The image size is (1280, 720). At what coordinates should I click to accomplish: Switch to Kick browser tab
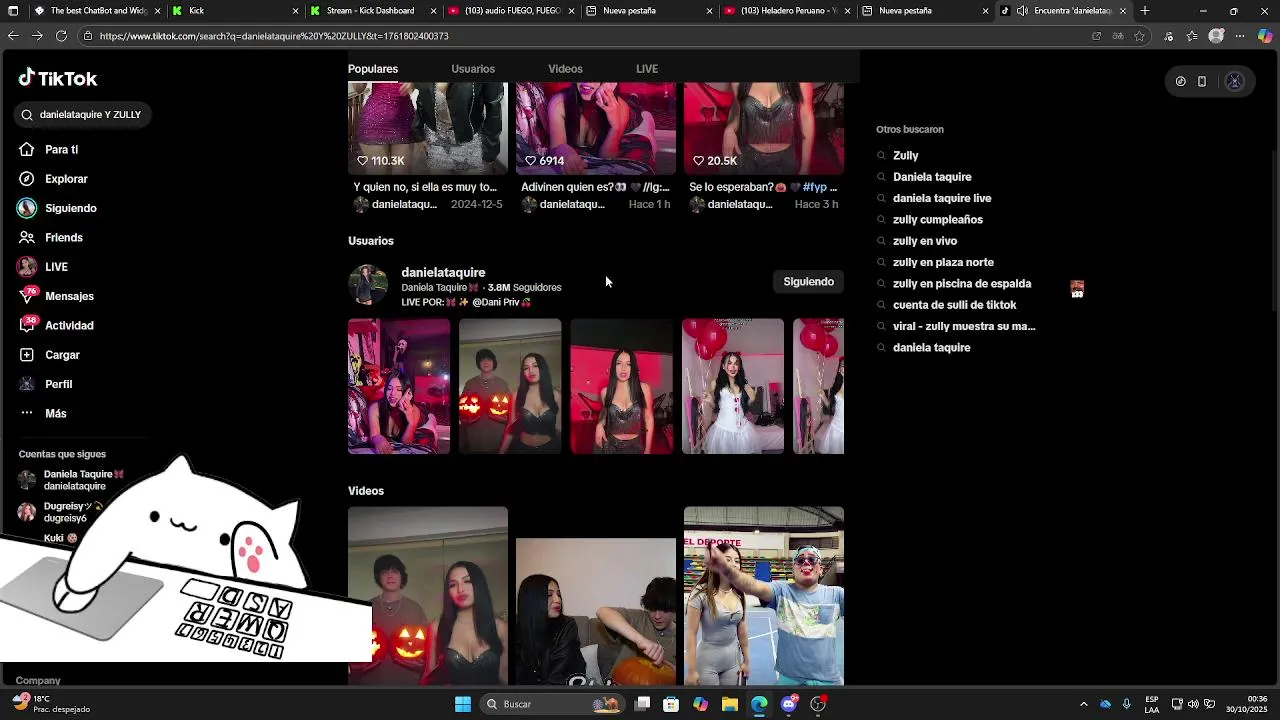[235, 11]
